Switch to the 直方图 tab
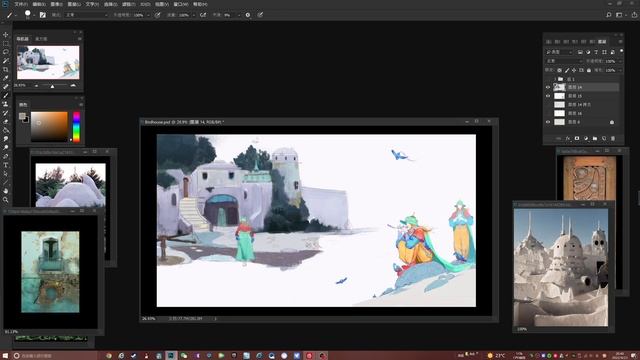The height and width of the screenshot is (360, 640). coord(41,39)
